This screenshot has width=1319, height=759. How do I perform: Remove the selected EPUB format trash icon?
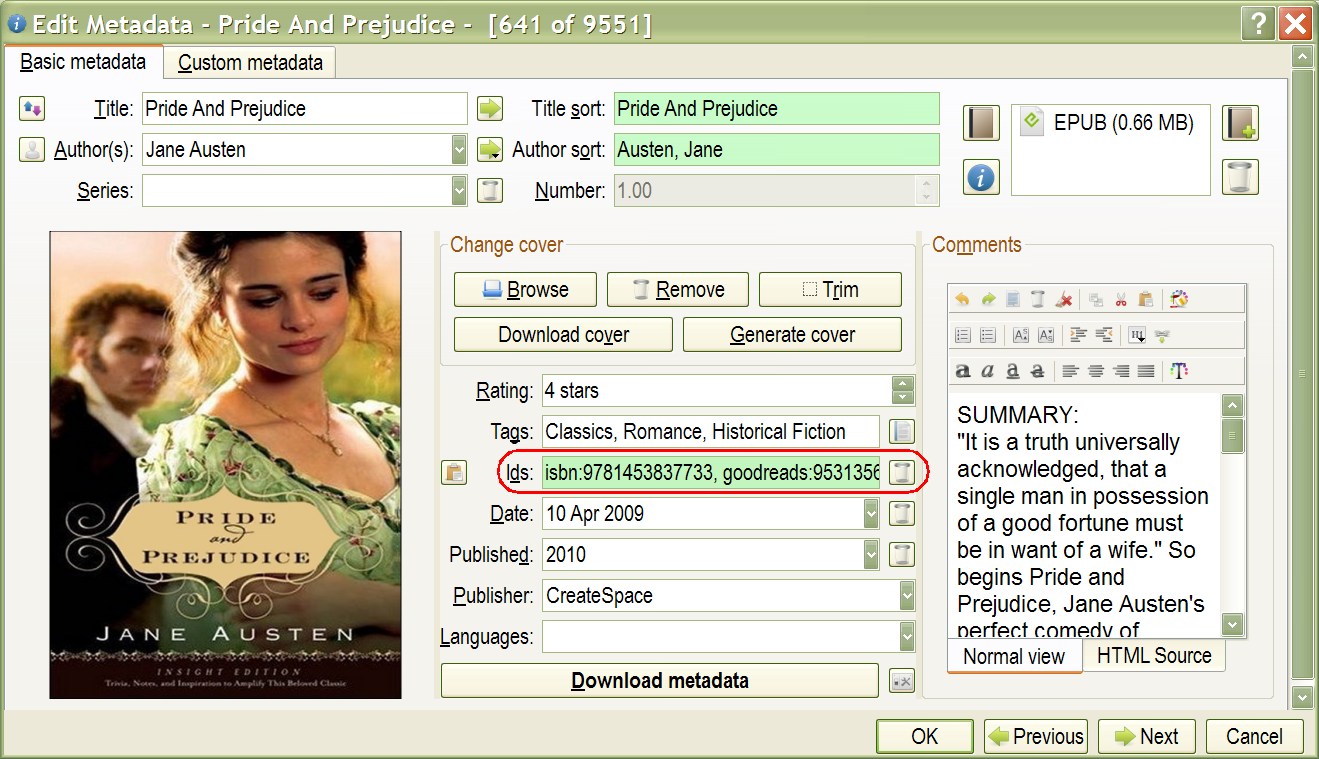point(1240,177)
